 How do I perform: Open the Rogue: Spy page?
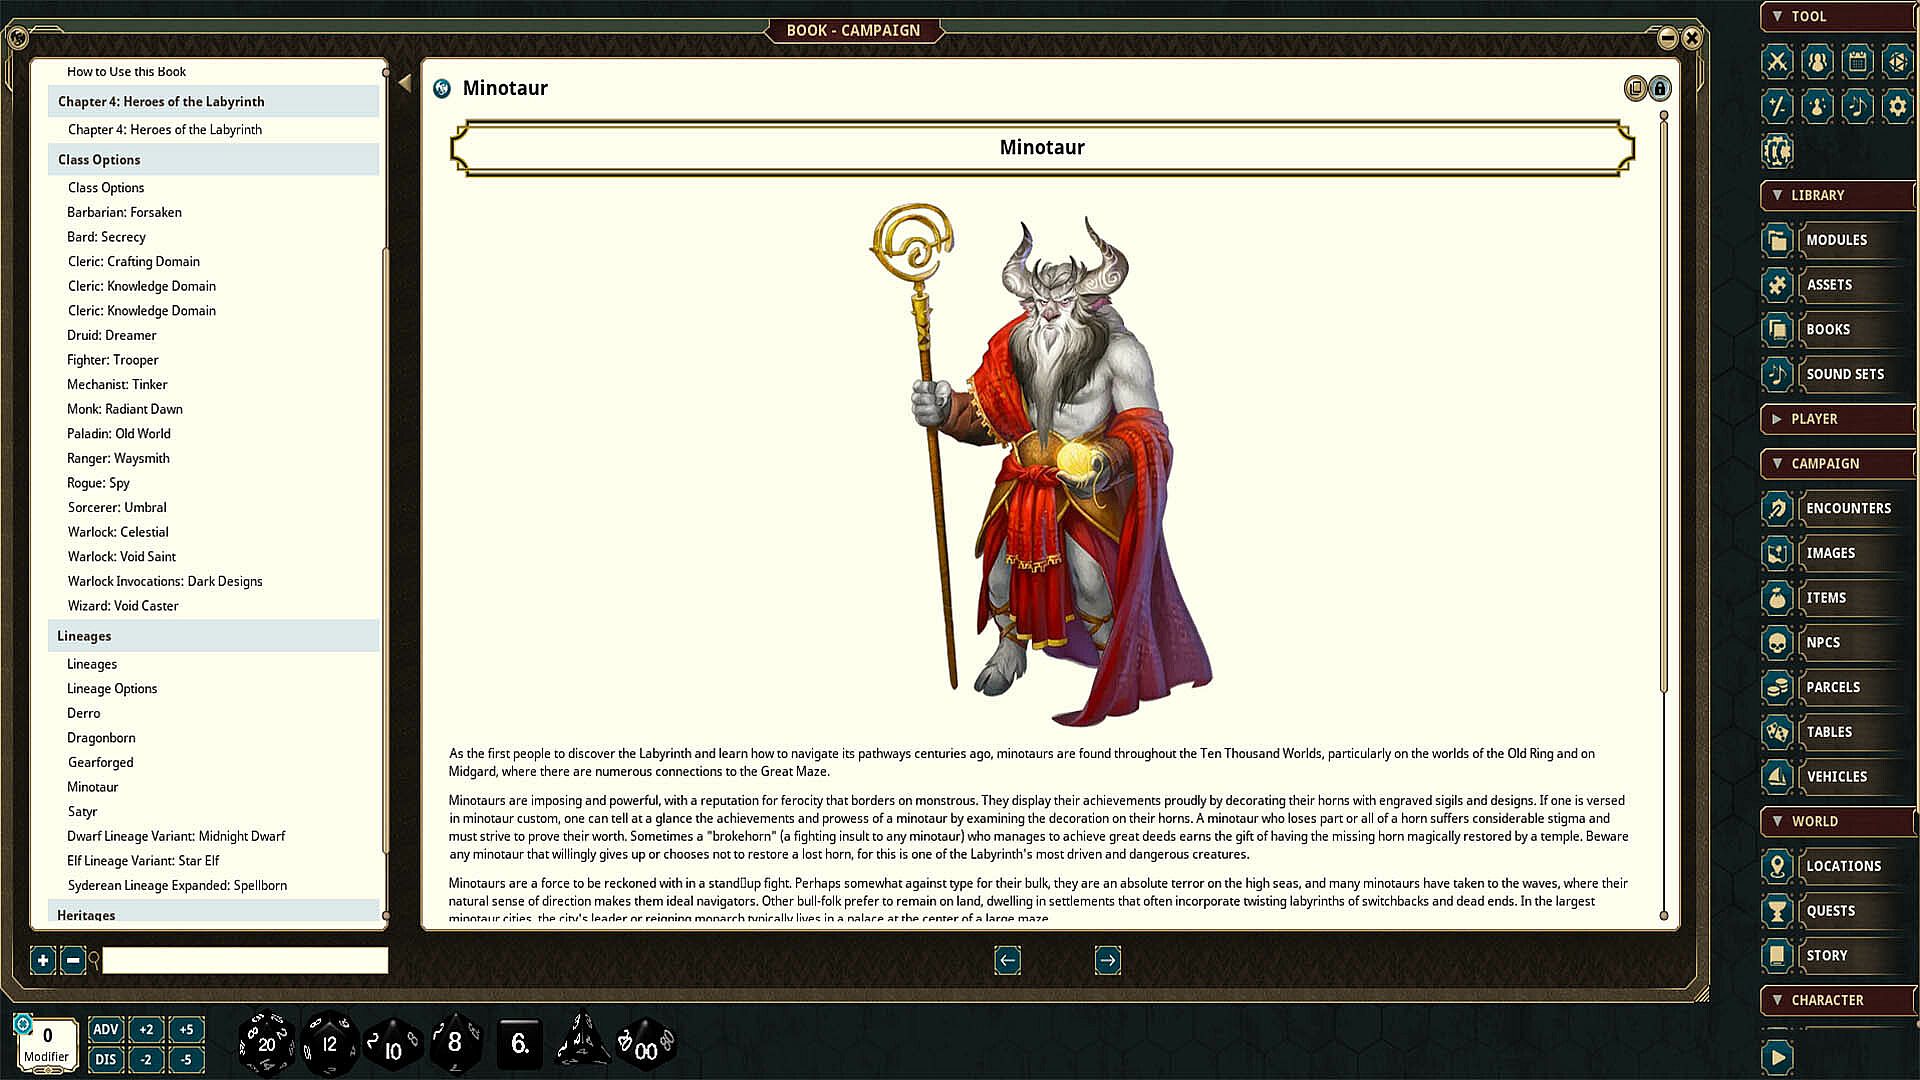(x=98, y=483)
